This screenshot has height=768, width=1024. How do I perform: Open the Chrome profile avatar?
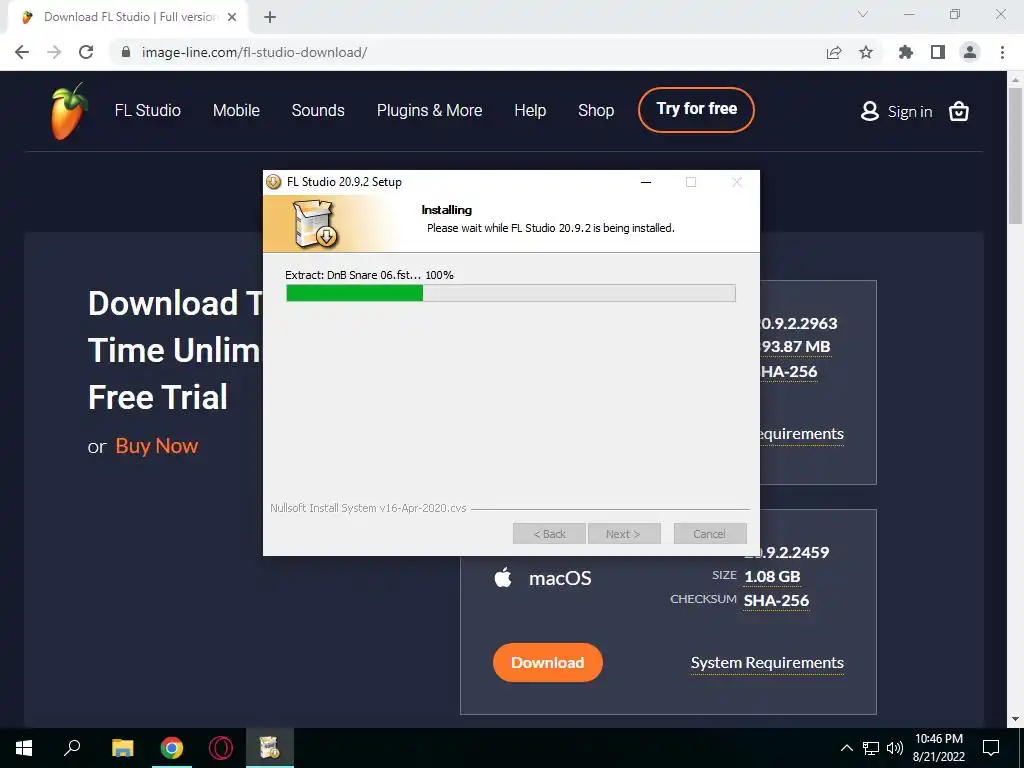[970, 52]
